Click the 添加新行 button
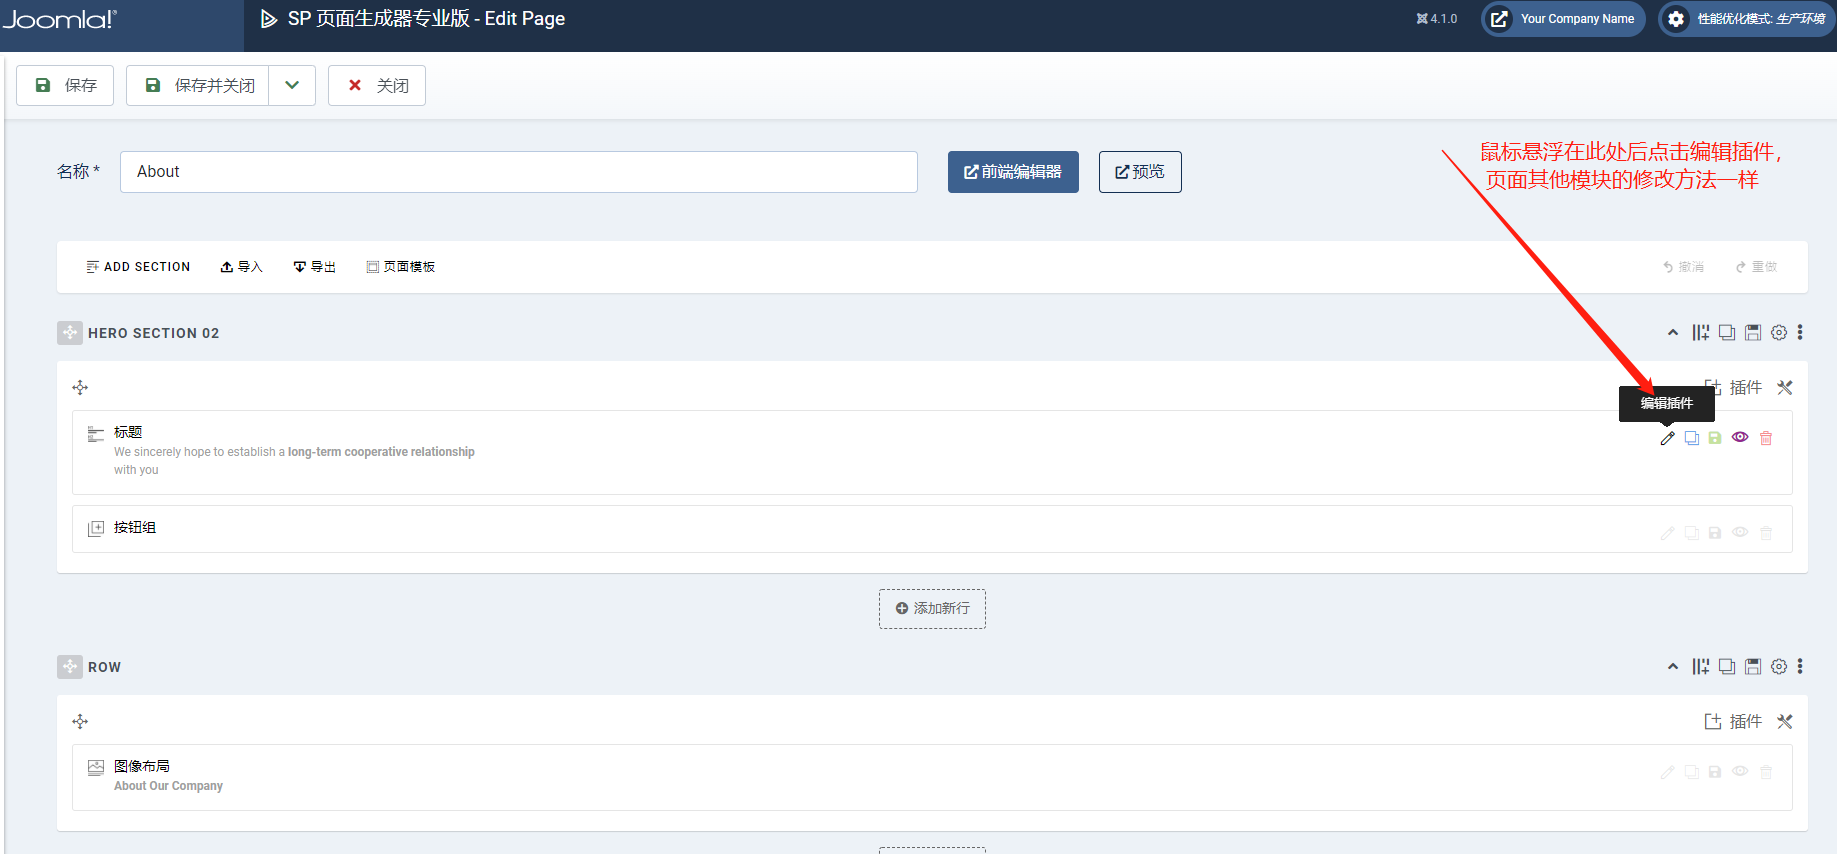Screen dimensions: 1837x854 click(x=932, y=609)
